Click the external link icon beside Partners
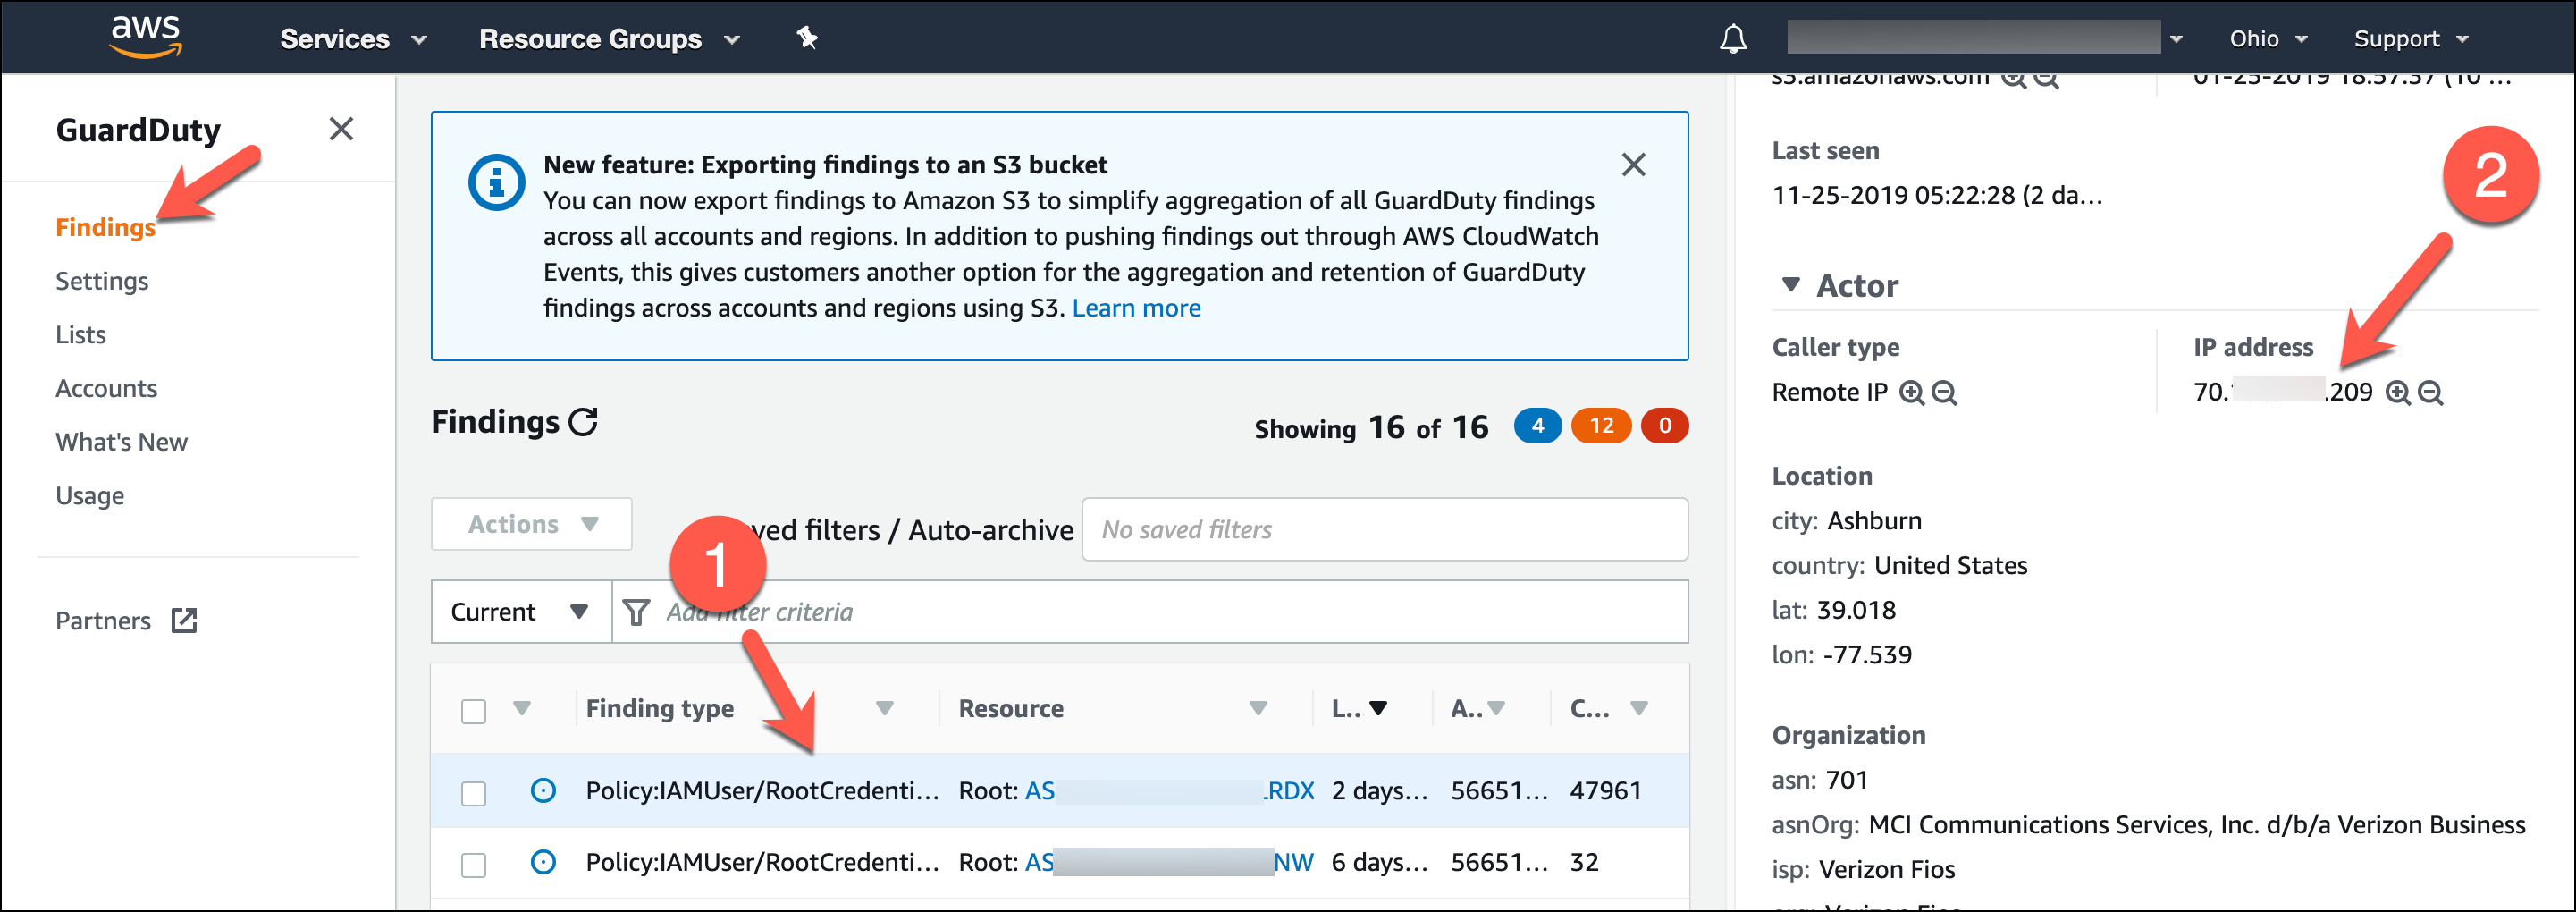Screen dimensions: 2576x912 (x=184, y=621)
